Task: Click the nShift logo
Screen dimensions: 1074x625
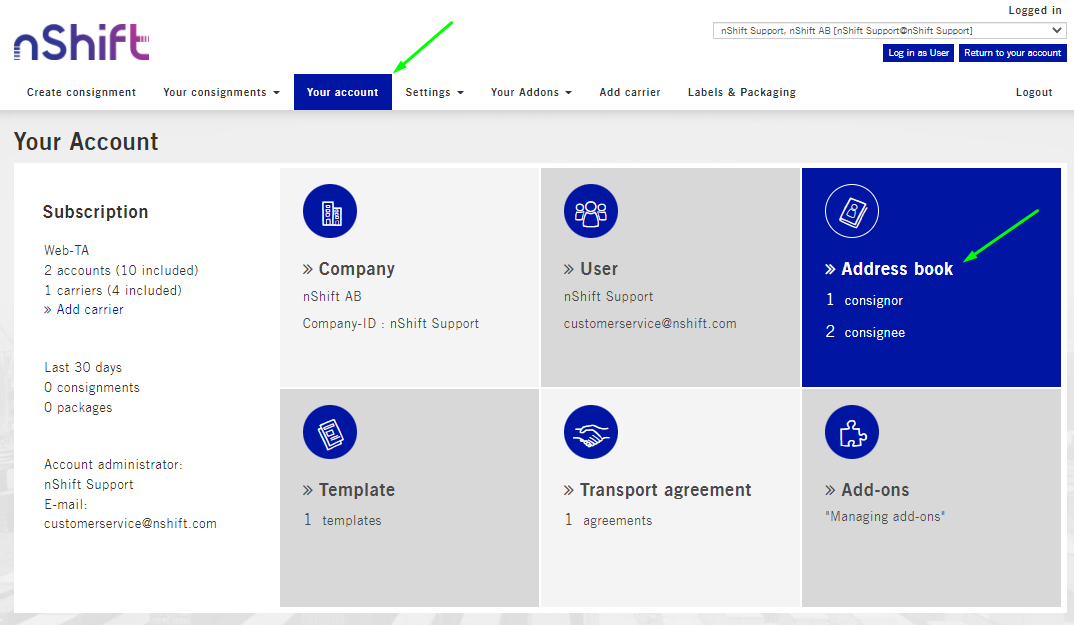Action: (81, 45)
